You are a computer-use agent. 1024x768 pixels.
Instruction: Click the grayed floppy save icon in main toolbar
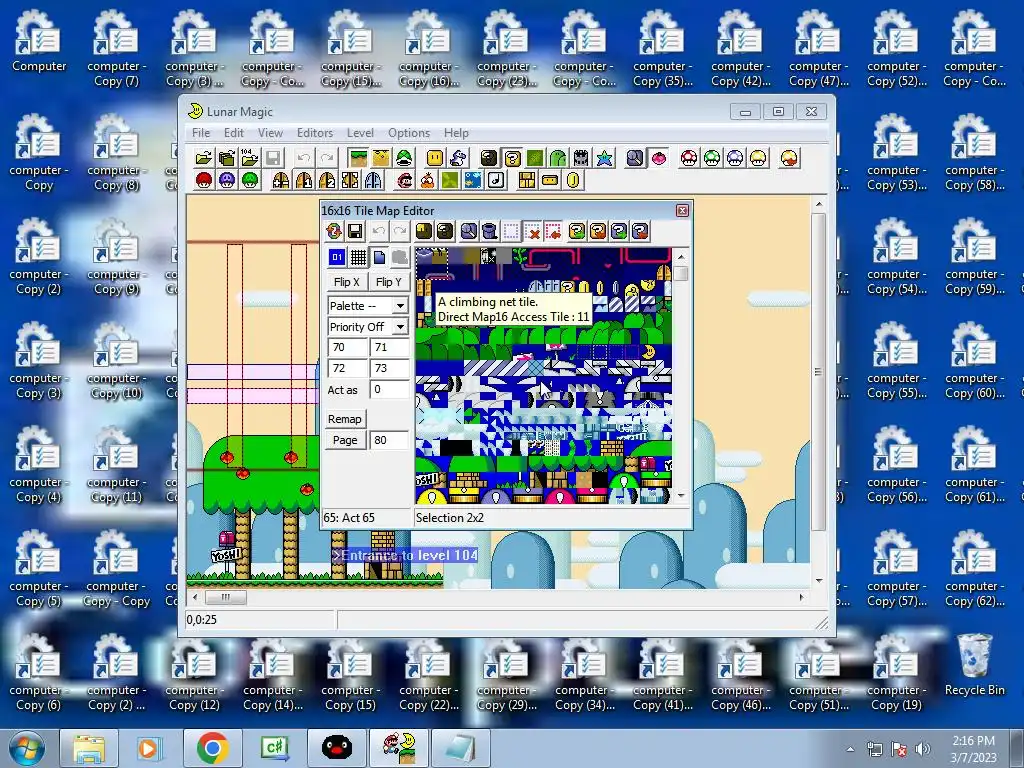point(273,159)
